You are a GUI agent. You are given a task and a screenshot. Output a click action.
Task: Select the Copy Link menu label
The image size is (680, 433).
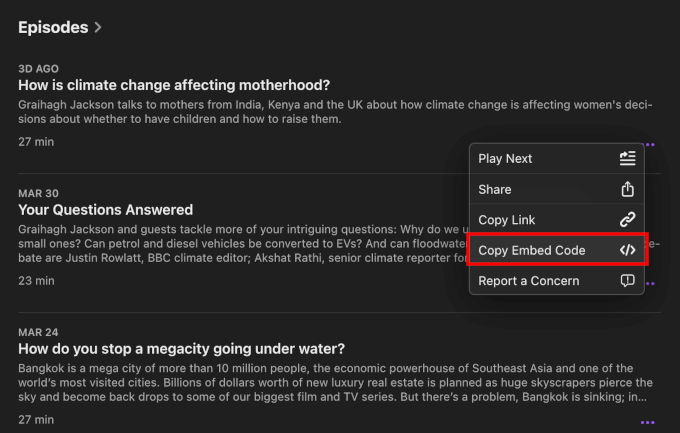point(506,220)
